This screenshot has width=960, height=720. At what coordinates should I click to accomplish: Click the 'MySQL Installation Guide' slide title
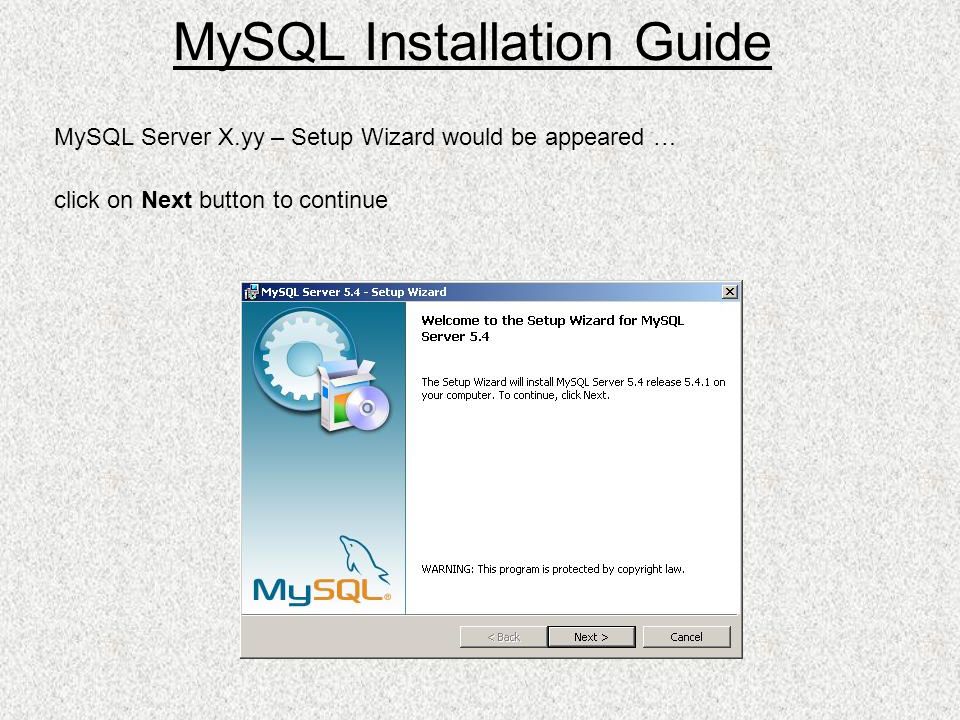pyautogui.click(x=472, y=43)
